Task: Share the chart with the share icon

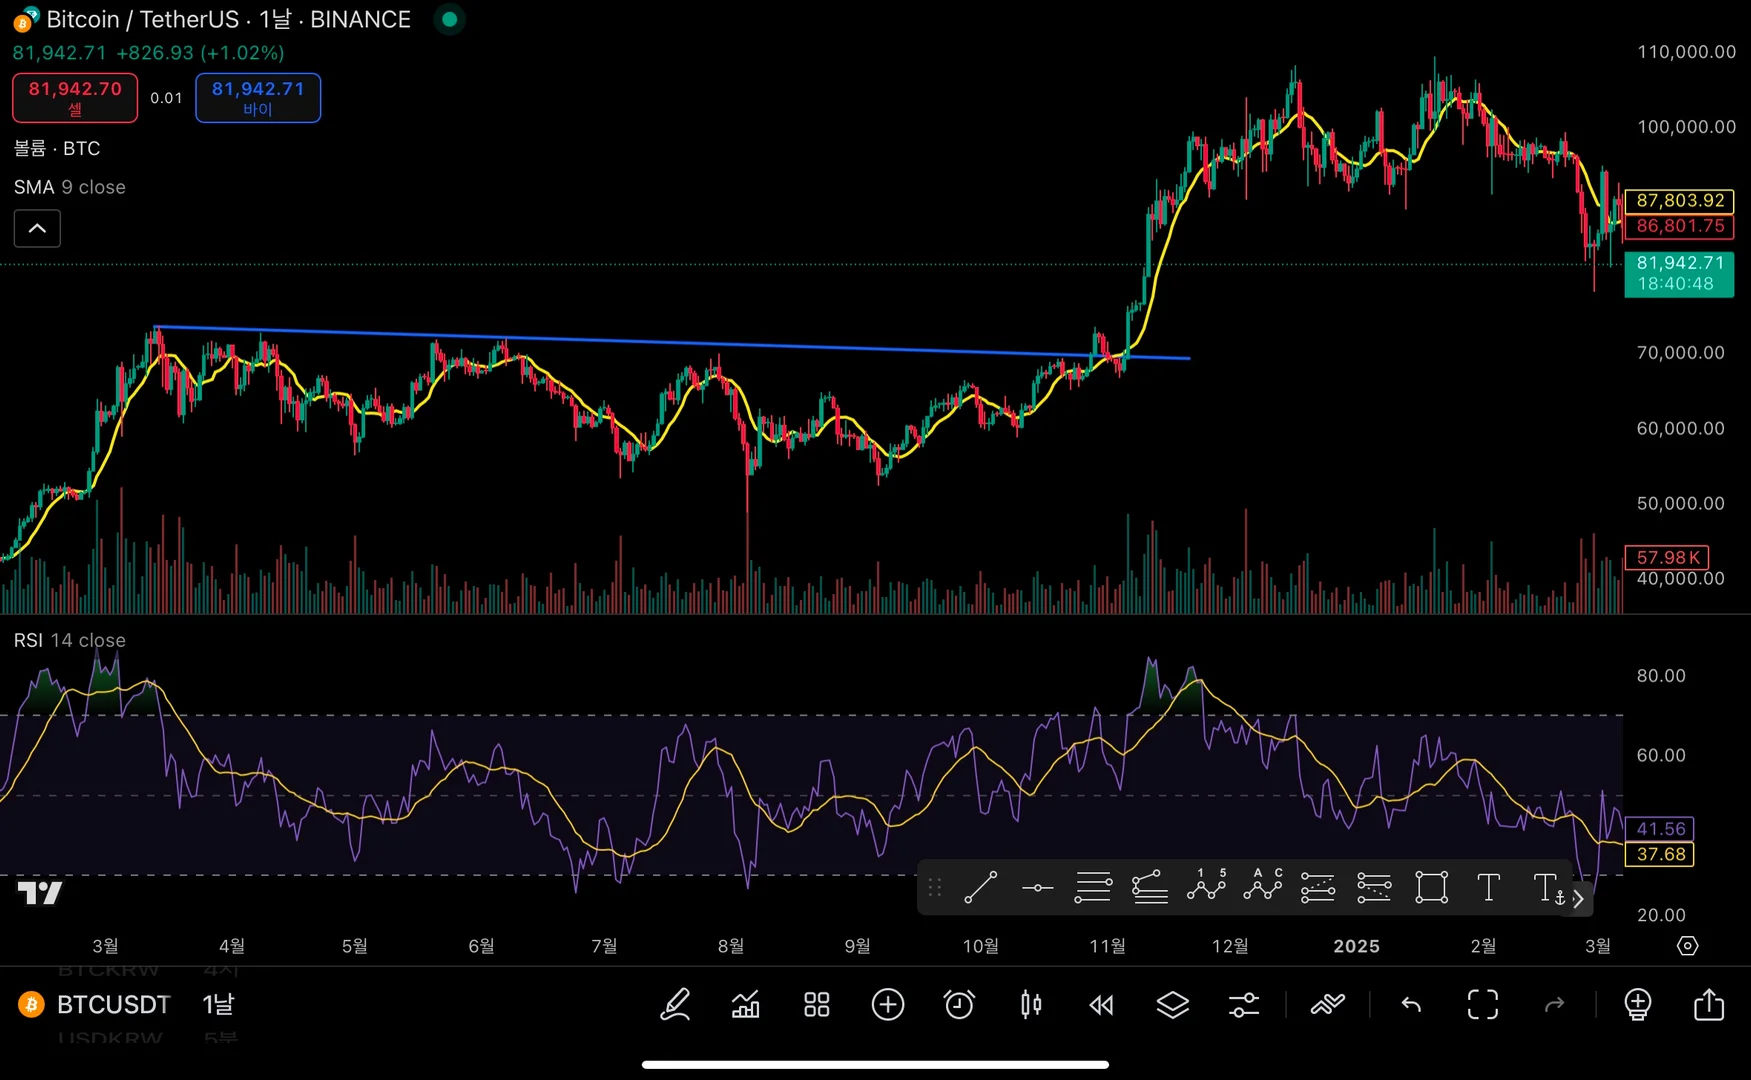Action: [1709, 1004]
